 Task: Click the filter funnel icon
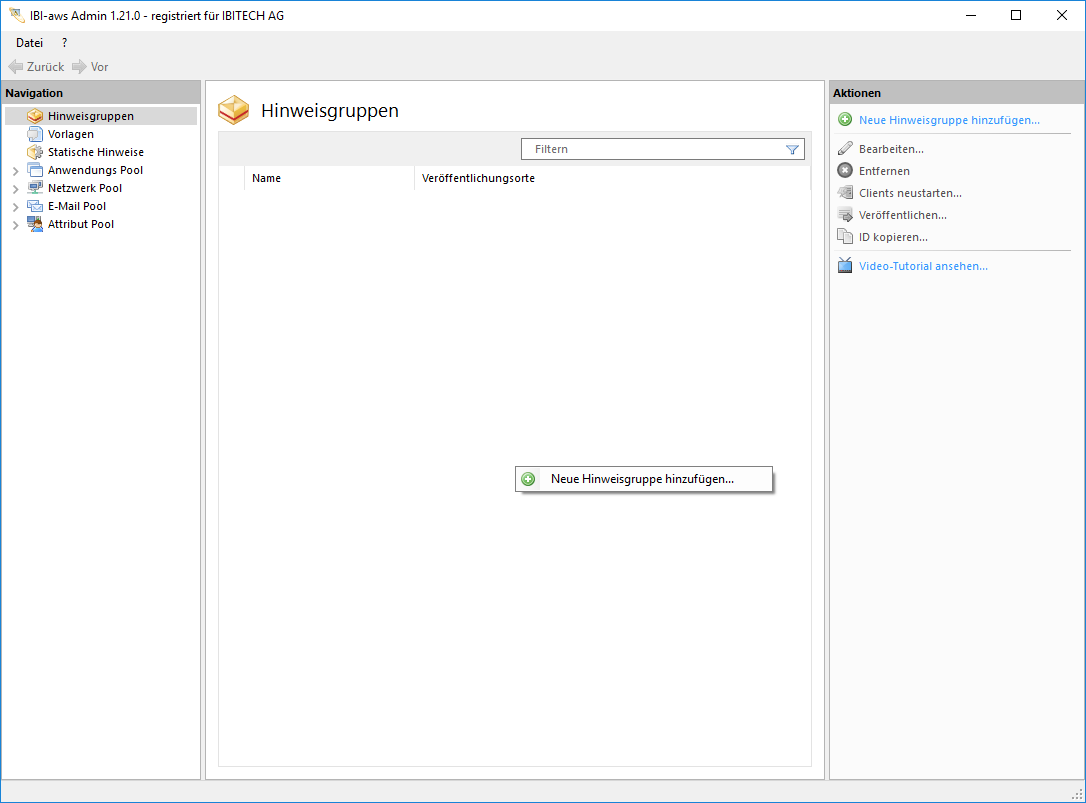click(x=792, y=149)
